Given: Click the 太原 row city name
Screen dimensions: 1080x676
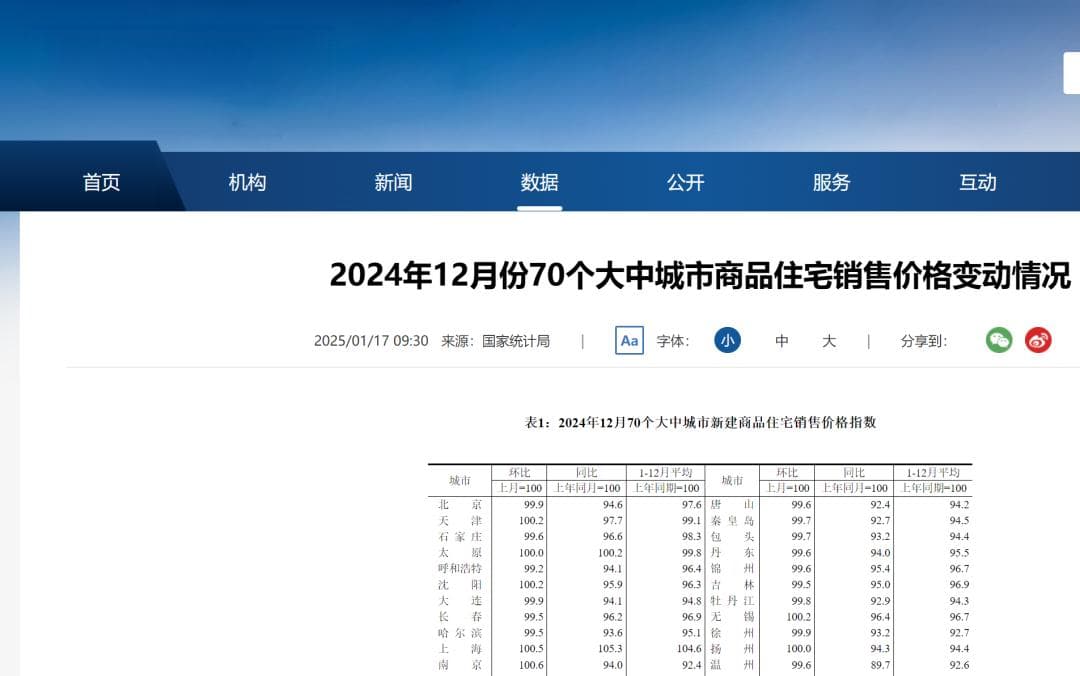Looking at the screenshot, I should point(460,553).
